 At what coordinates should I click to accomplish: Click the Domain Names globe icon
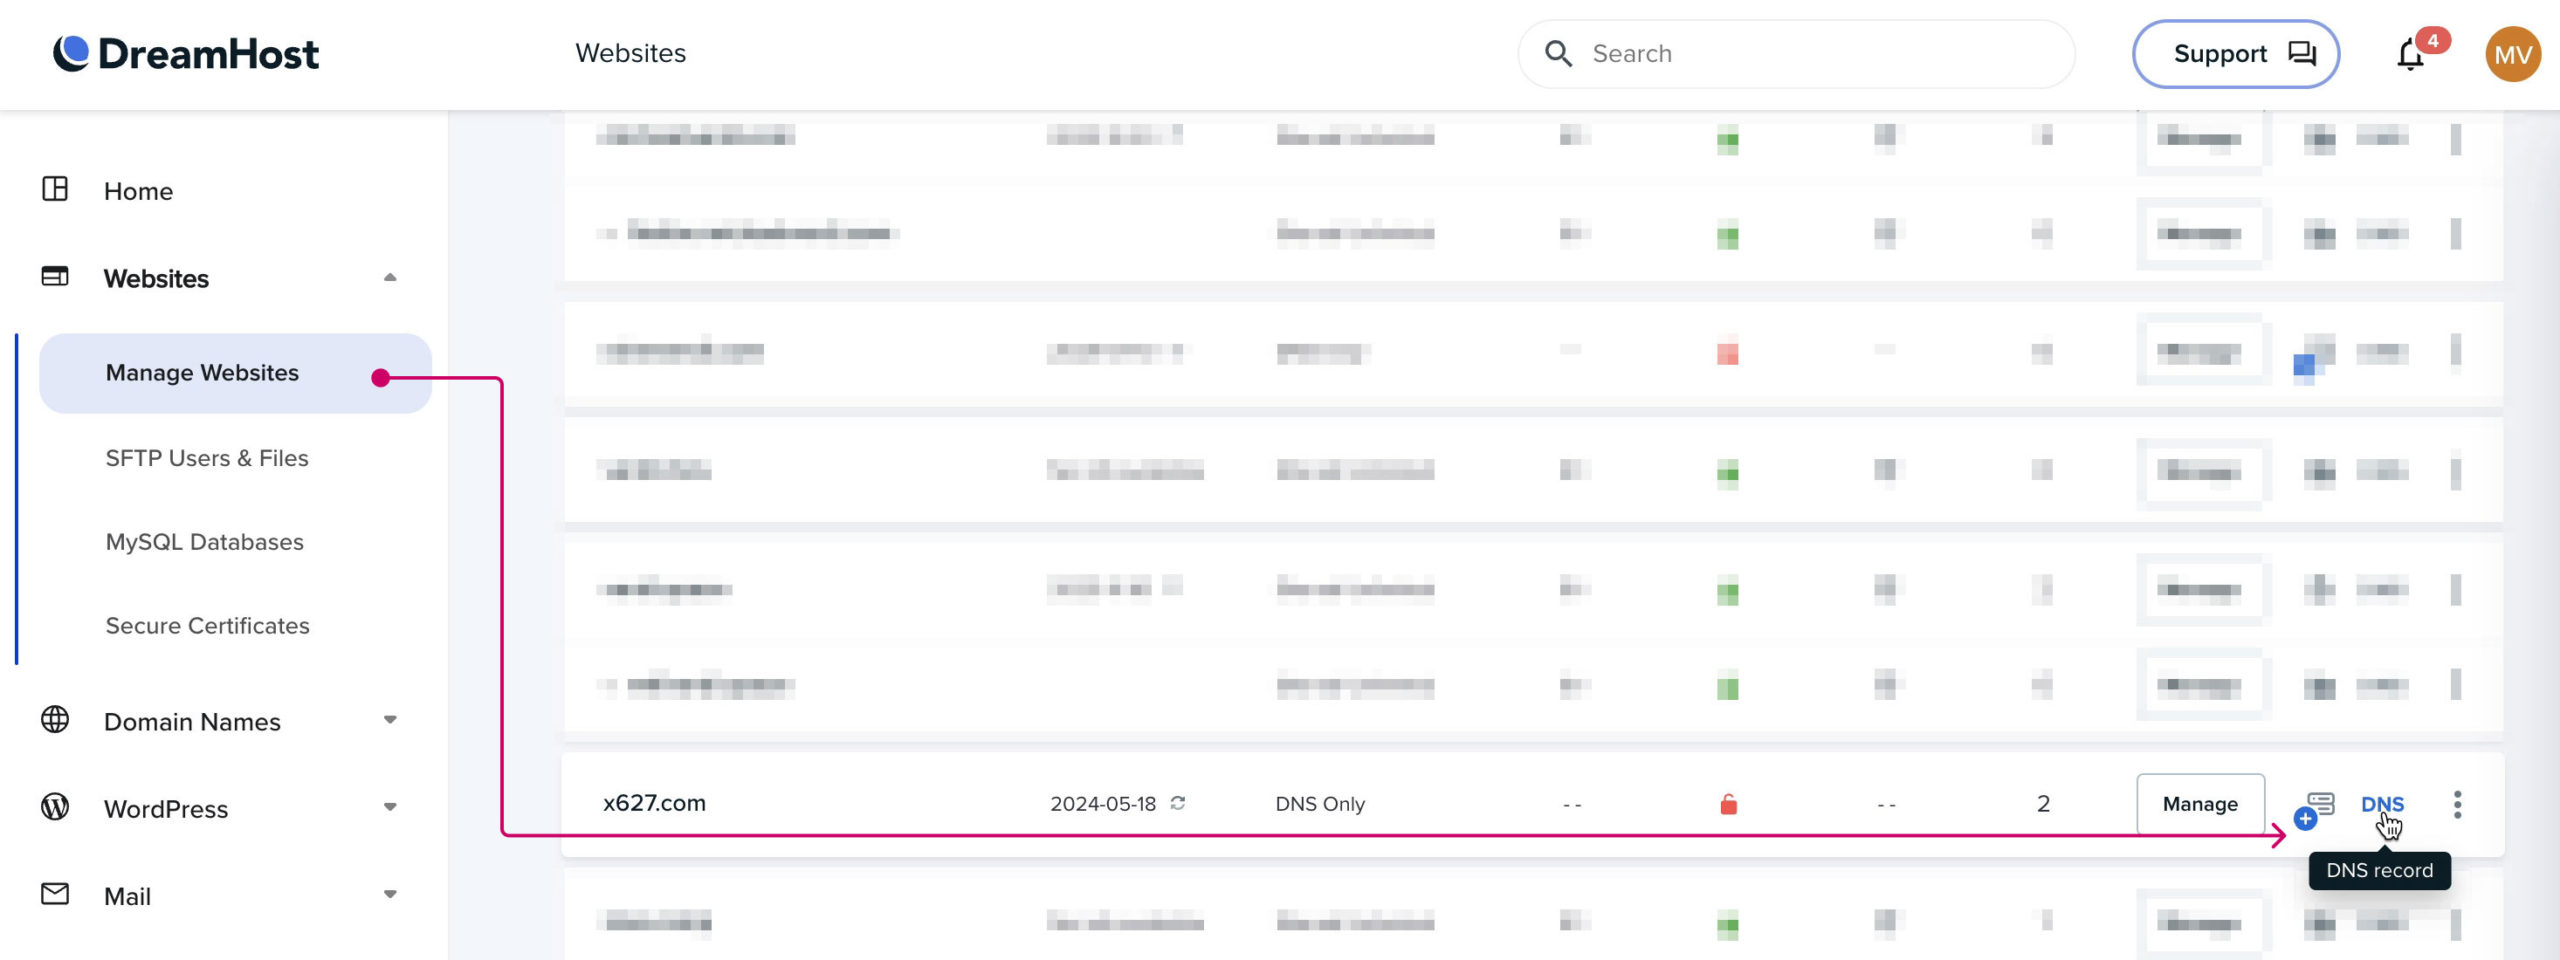(55, 720)
